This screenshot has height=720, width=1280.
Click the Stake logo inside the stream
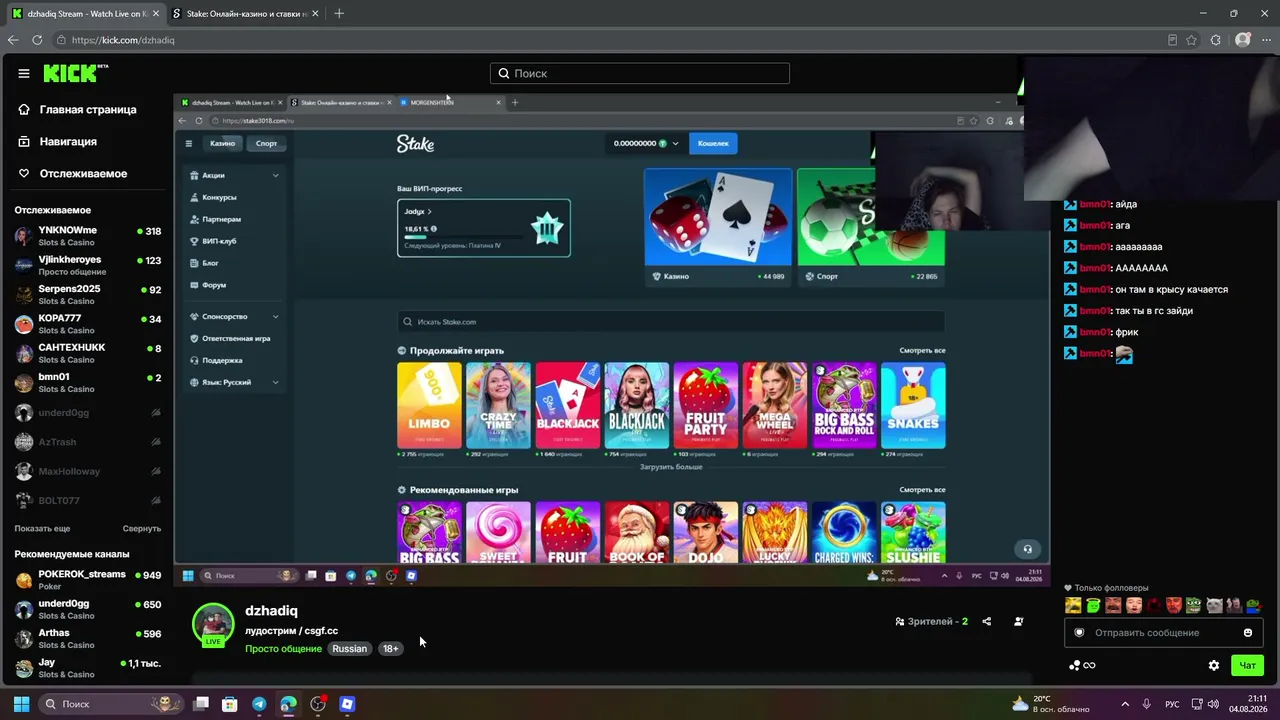click(x=415, y=143)
